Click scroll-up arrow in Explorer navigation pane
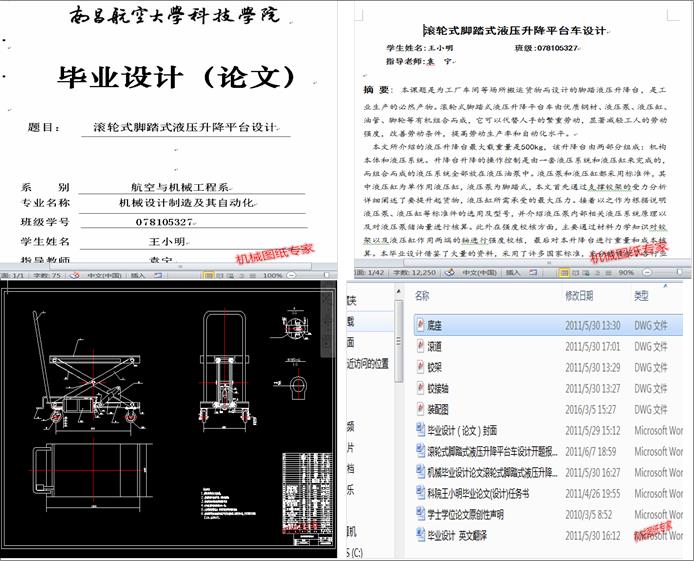Image resolution: width=694 pixels, height=561 pixels. point(398,292)
